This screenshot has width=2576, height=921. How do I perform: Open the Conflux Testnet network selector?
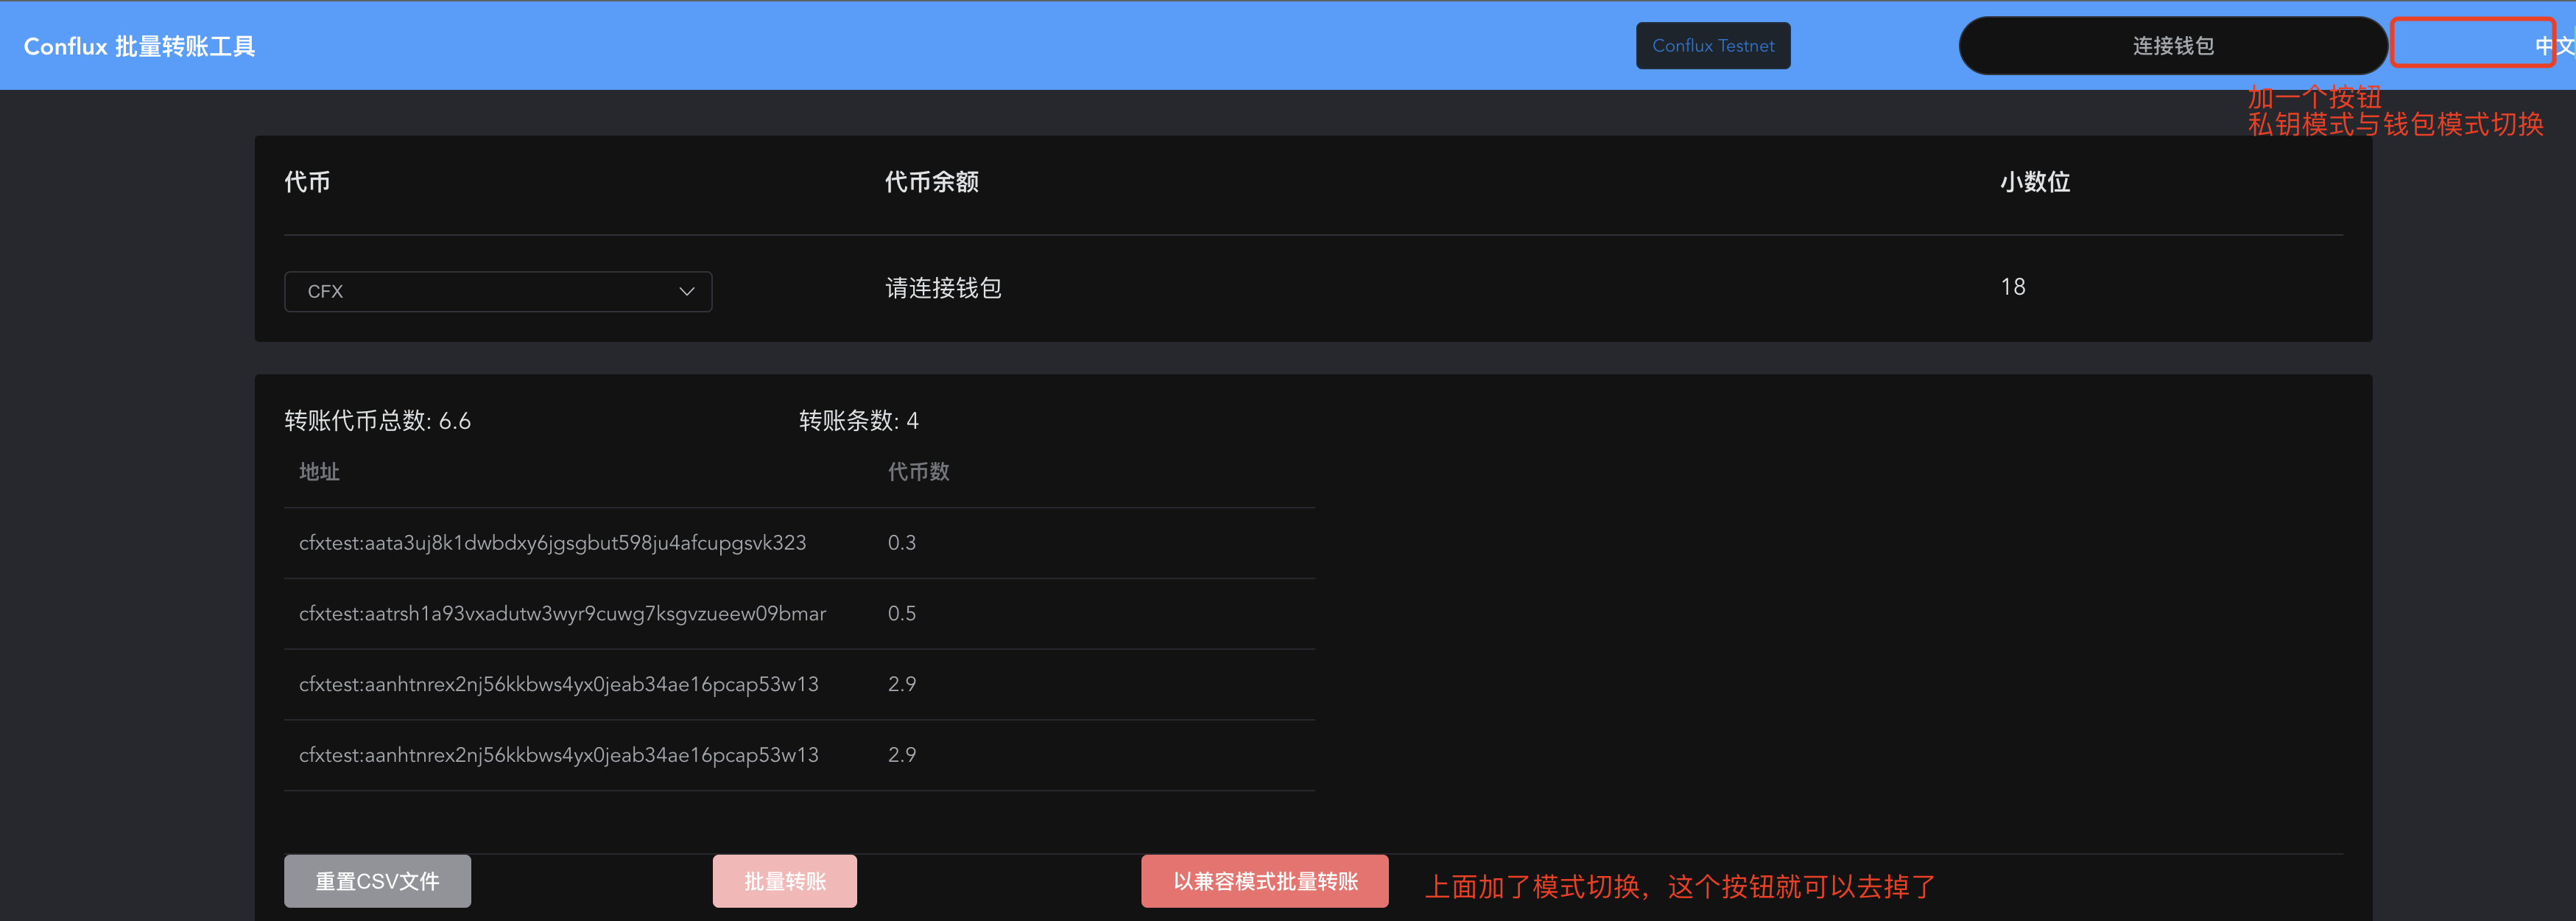click(1712, 45)
